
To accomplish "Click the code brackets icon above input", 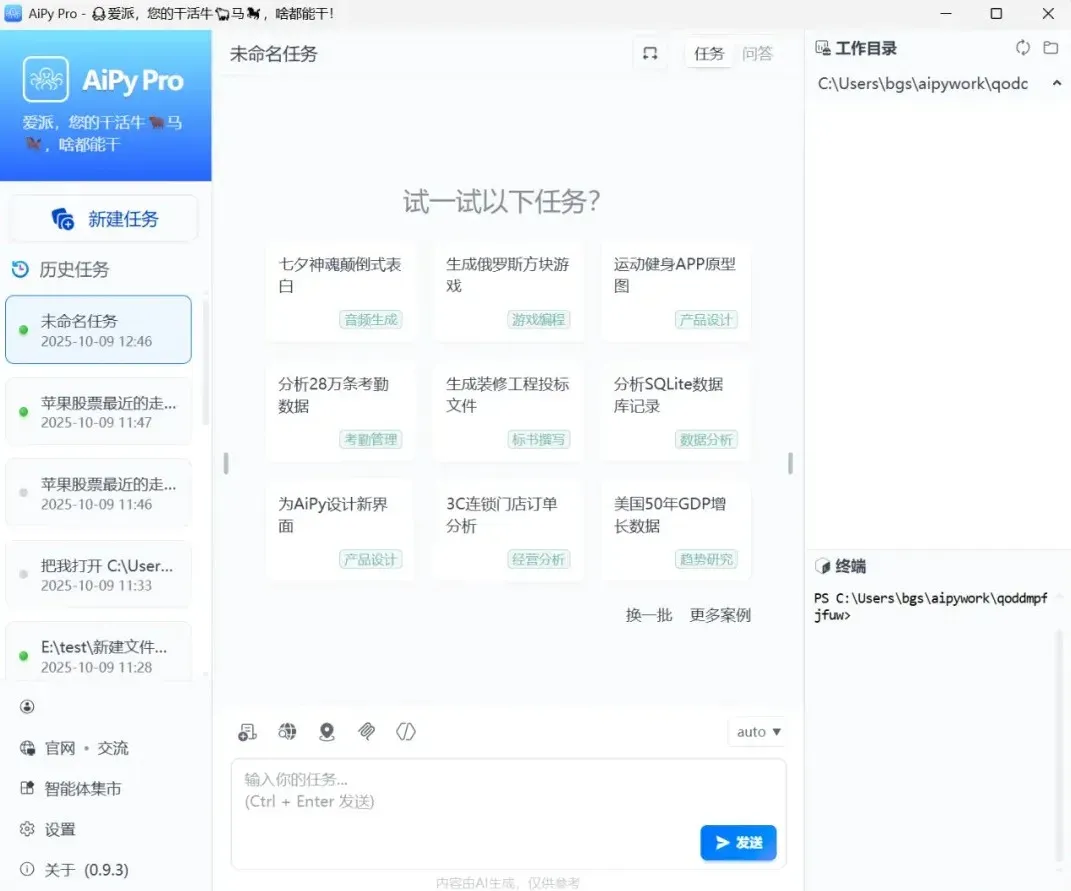I will [x=406, y=732].
